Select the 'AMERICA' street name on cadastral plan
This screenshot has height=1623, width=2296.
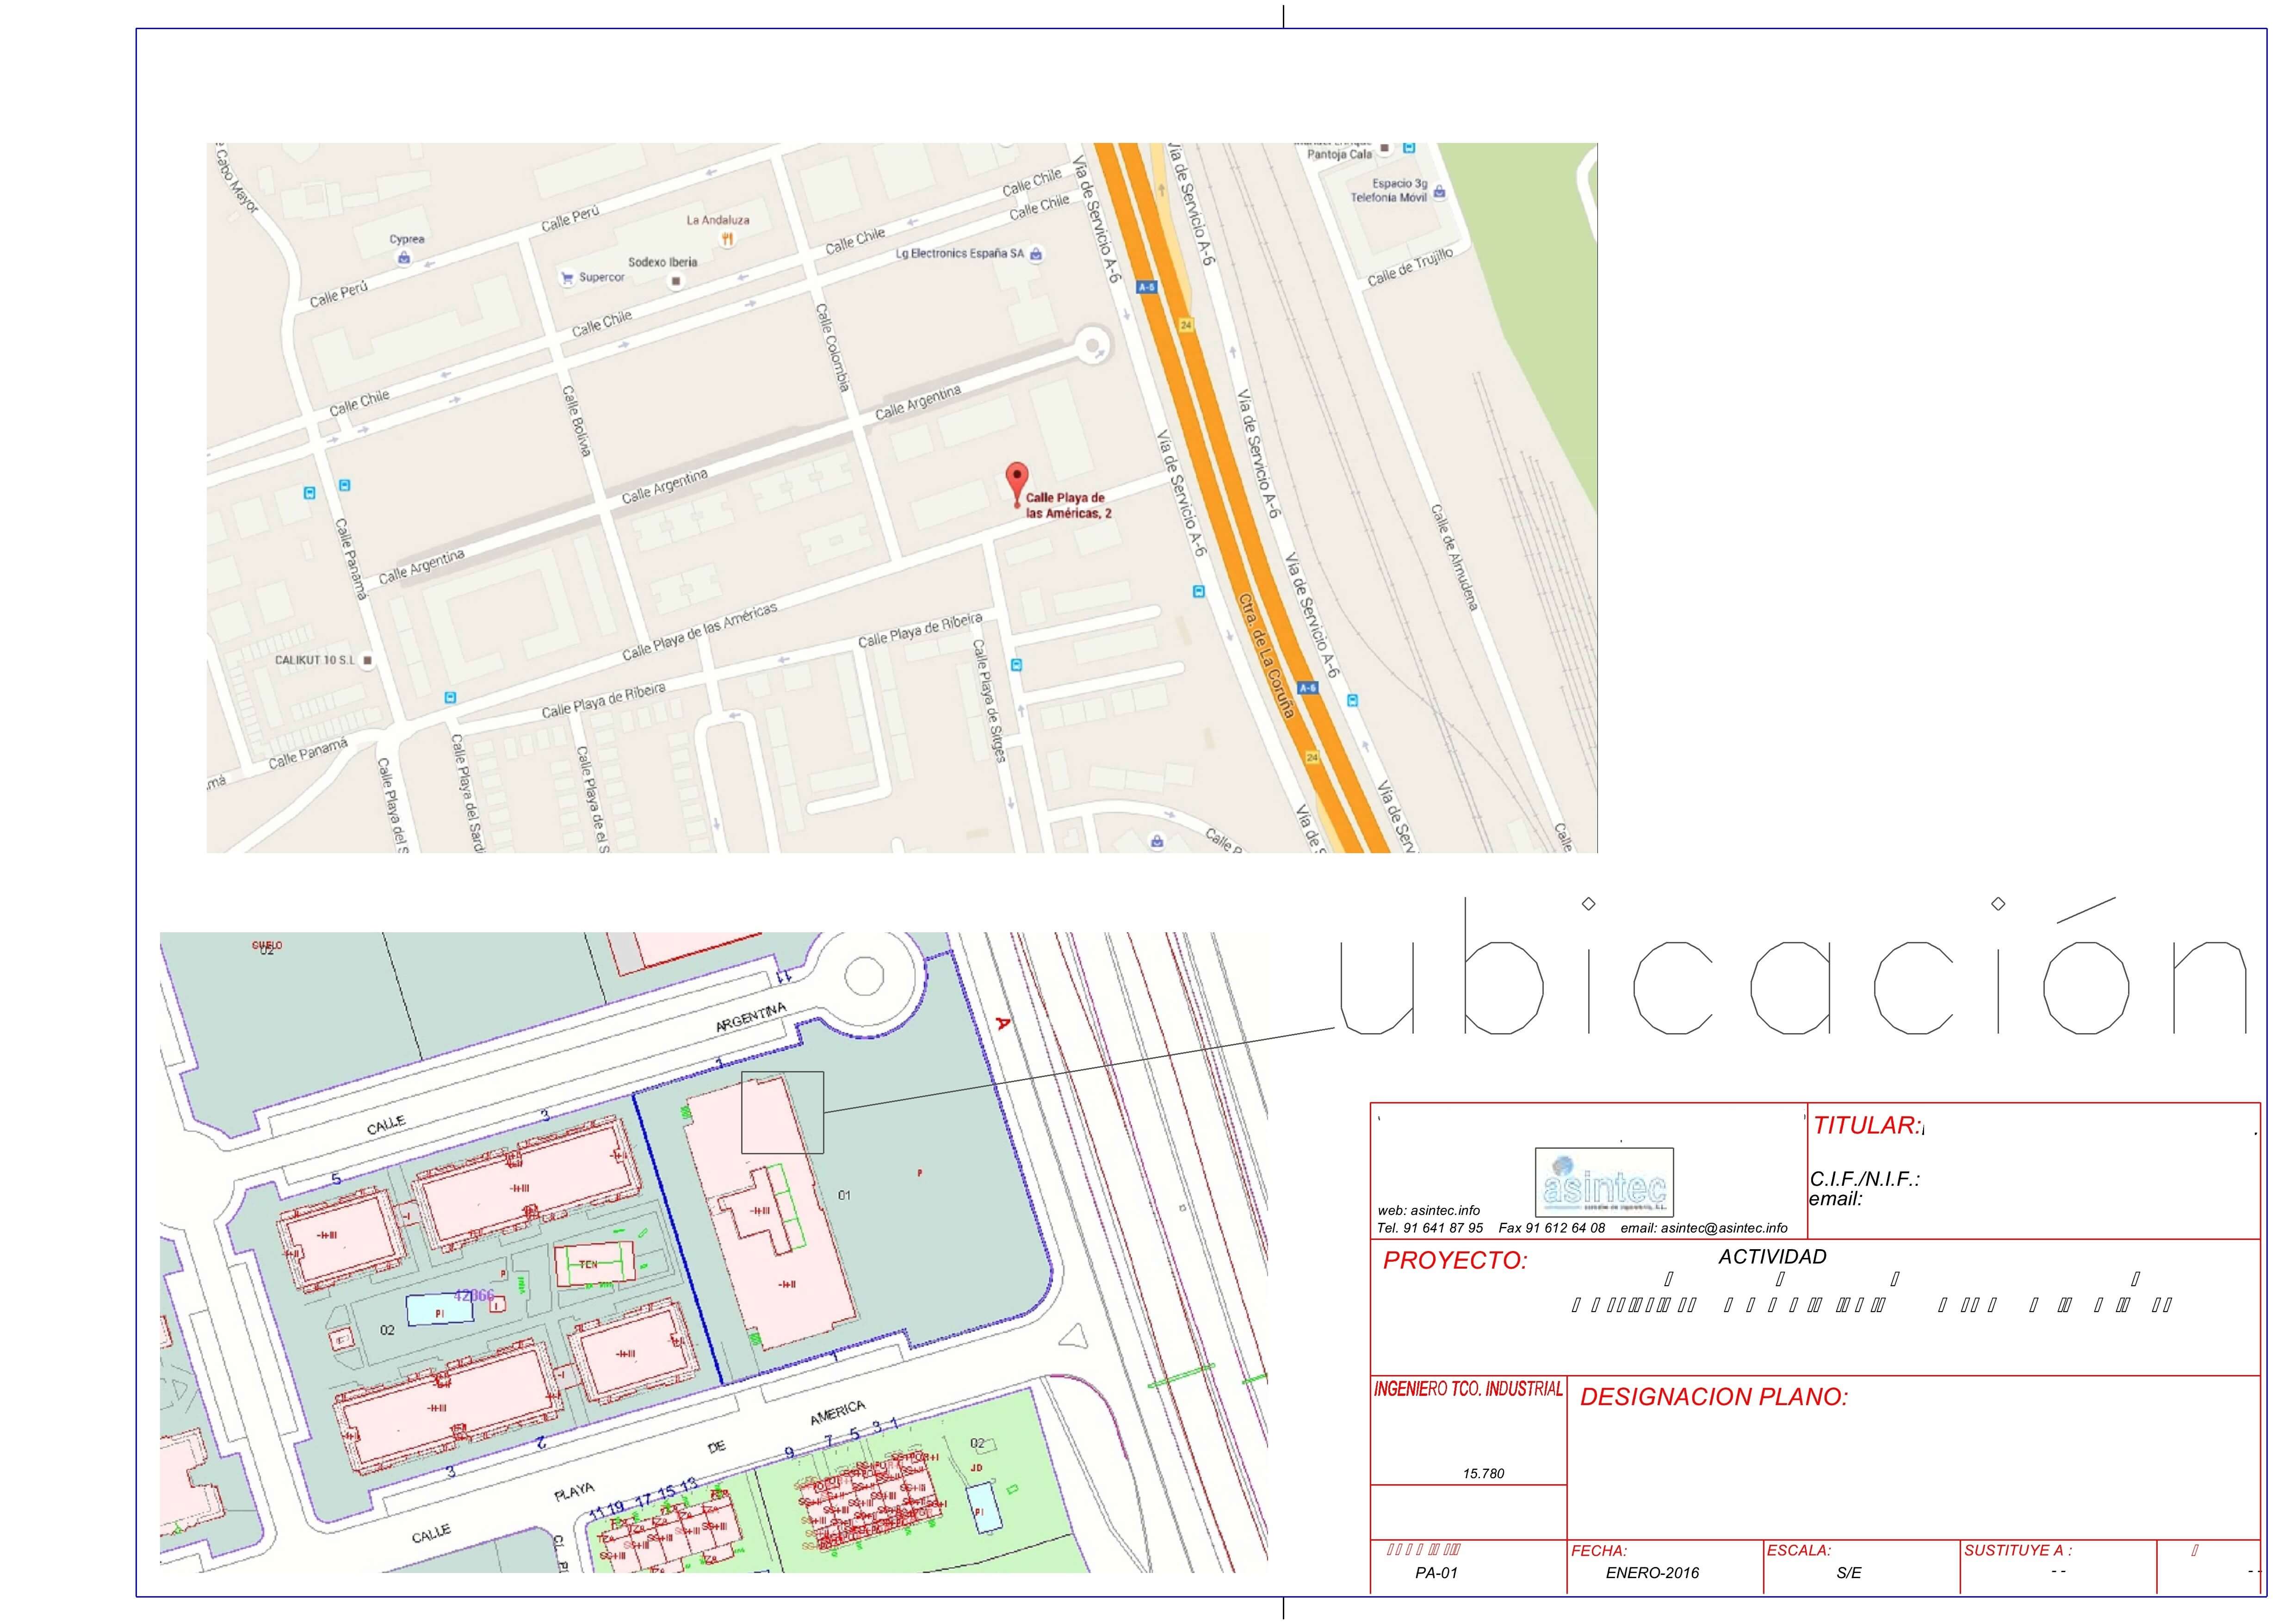pyautogui.click(x=837, y=1413)
